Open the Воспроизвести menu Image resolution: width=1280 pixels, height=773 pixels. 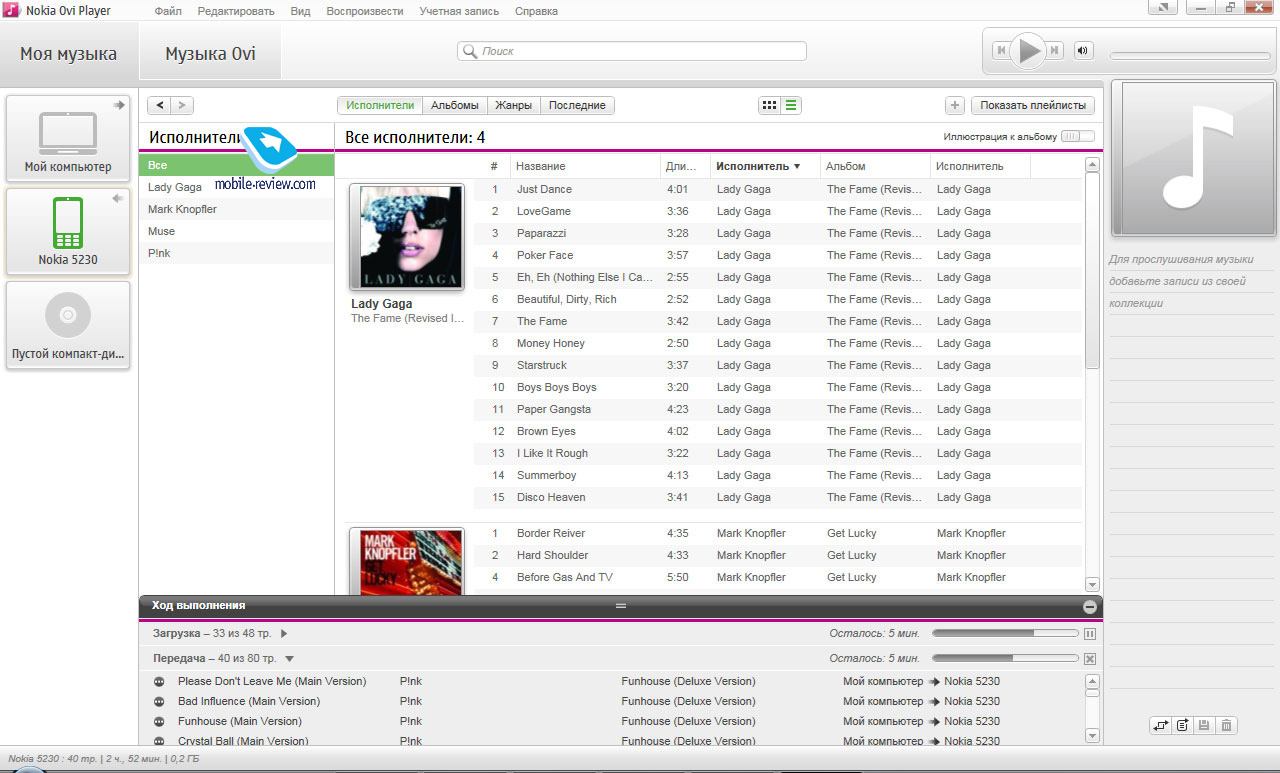tap(365, 11)
